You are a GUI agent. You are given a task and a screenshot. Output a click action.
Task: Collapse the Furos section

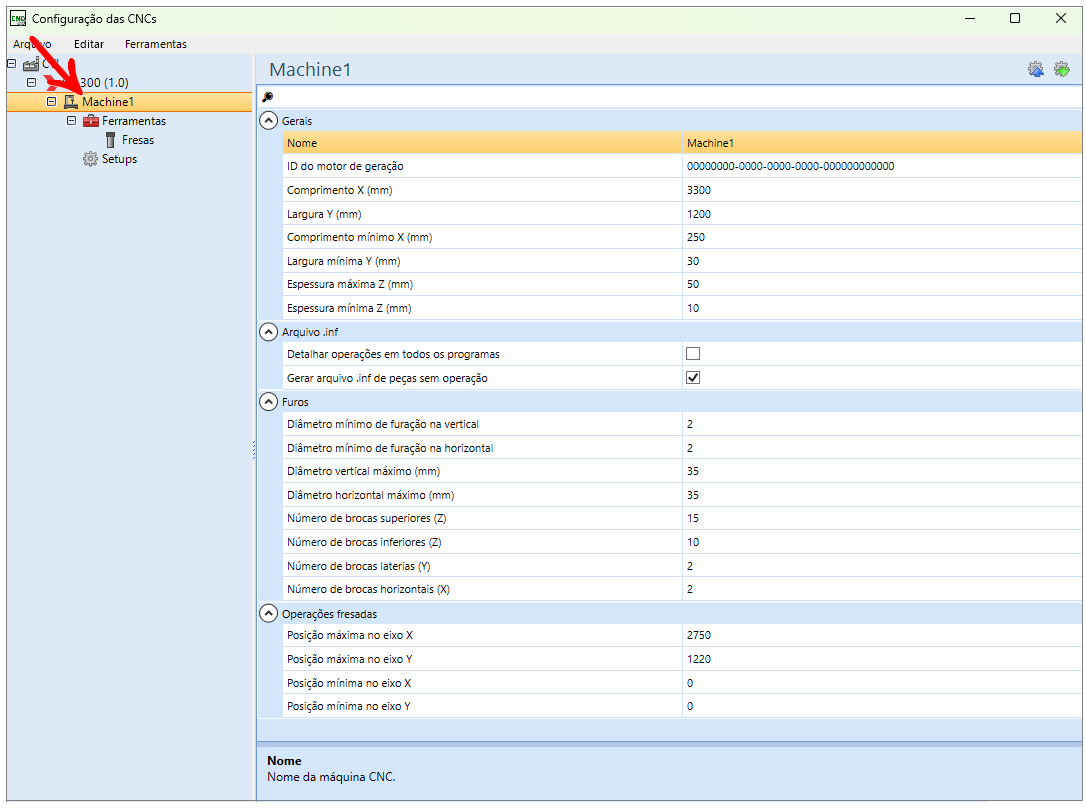point(268,402)
